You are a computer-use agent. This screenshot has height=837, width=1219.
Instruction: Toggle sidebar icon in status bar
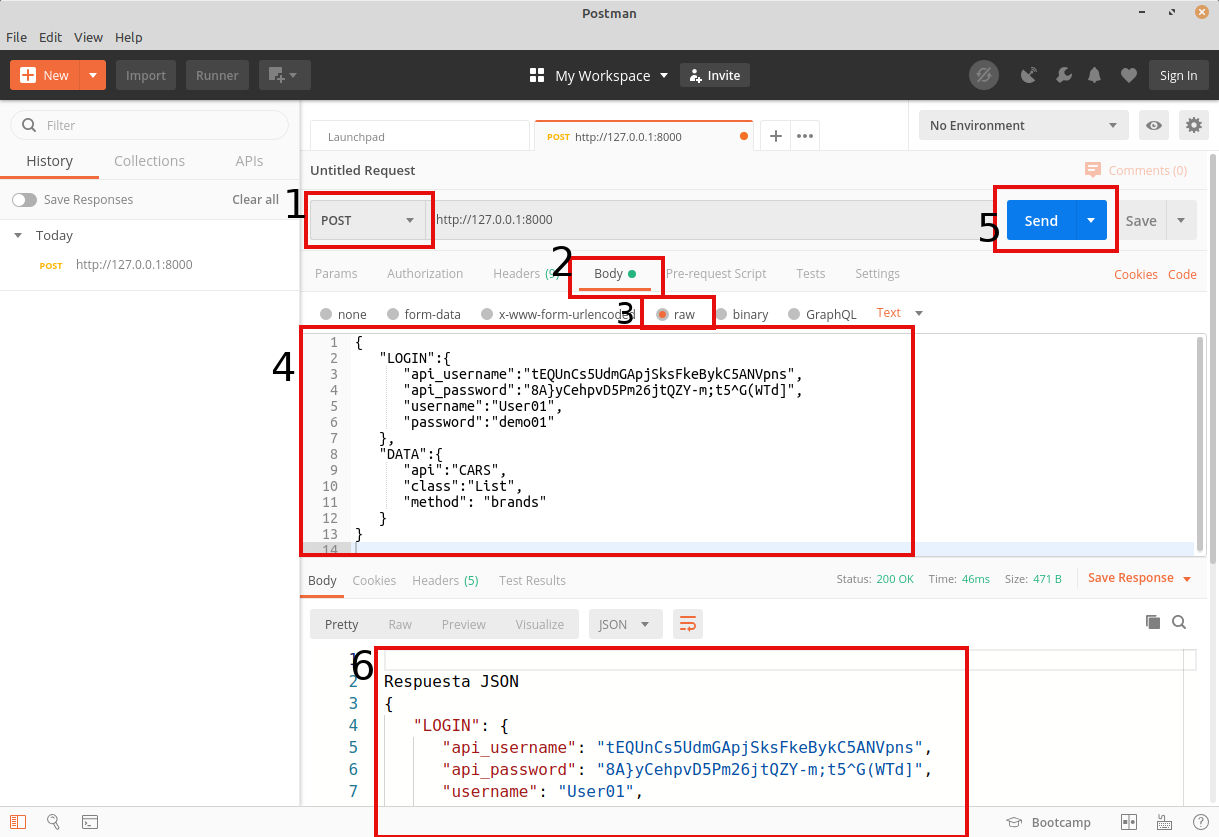18,822
